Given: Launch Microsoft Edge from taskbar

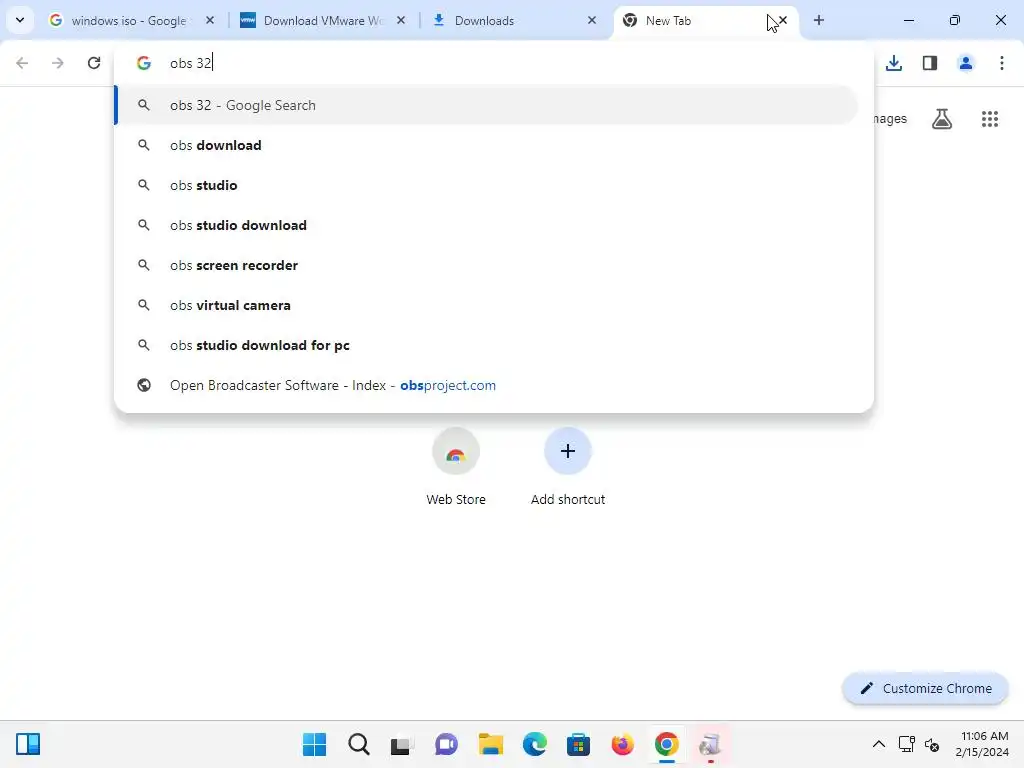Looking at the screenshot, I should coord(534,744).
